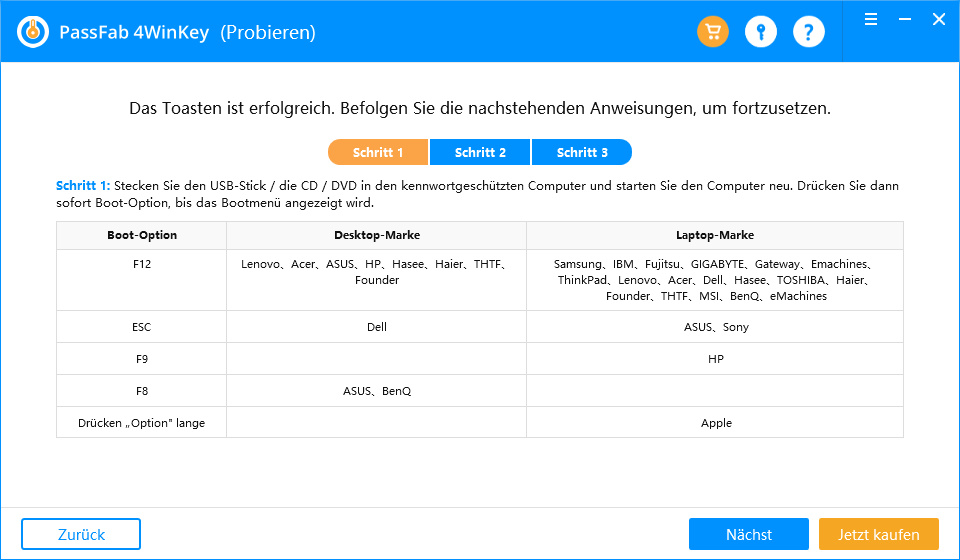Screen dimensions: 960x560
Task: Click the Drücken "Option" lange cell
Action: pyautogui.click(x=142, y=423)
